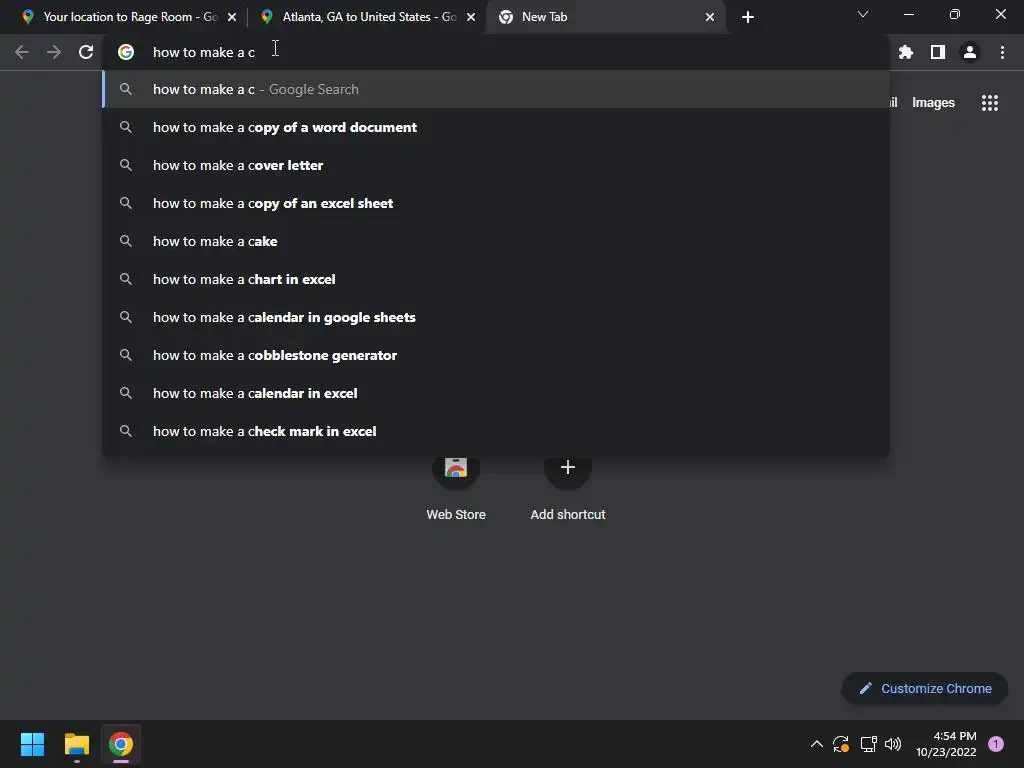Click search icon beside 'cake' suggestion
Screen dimensions: 1024x768
[x=126, y=241]
